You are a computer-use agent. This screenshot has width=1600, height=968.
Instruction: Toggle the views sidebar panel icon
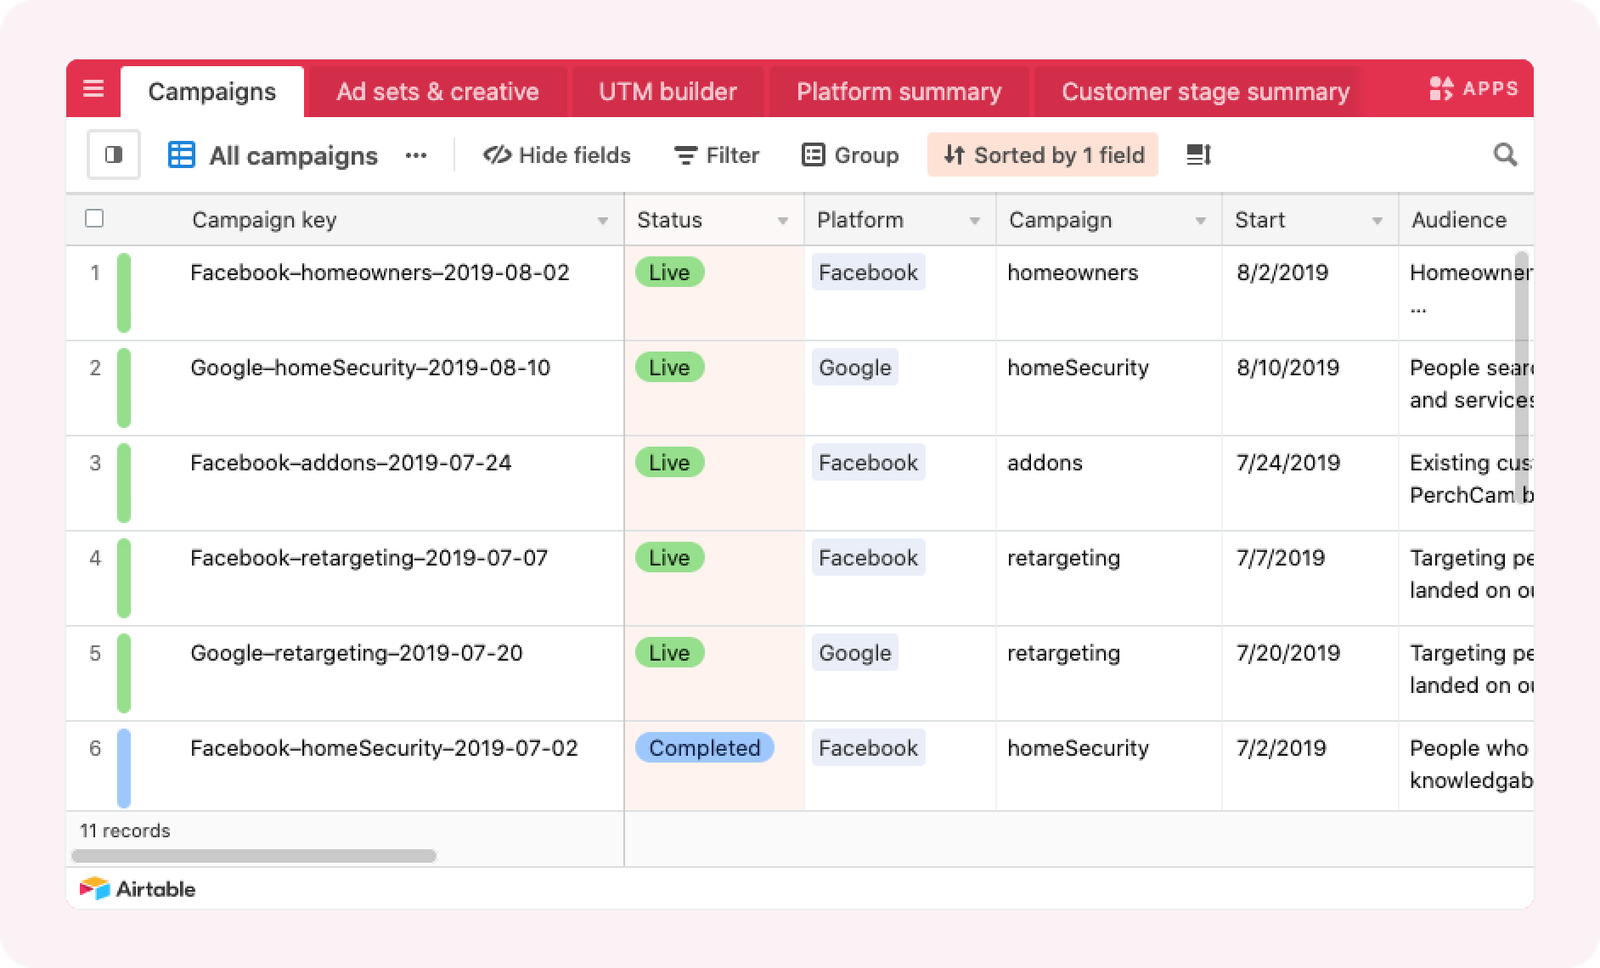tap(114, 155)
